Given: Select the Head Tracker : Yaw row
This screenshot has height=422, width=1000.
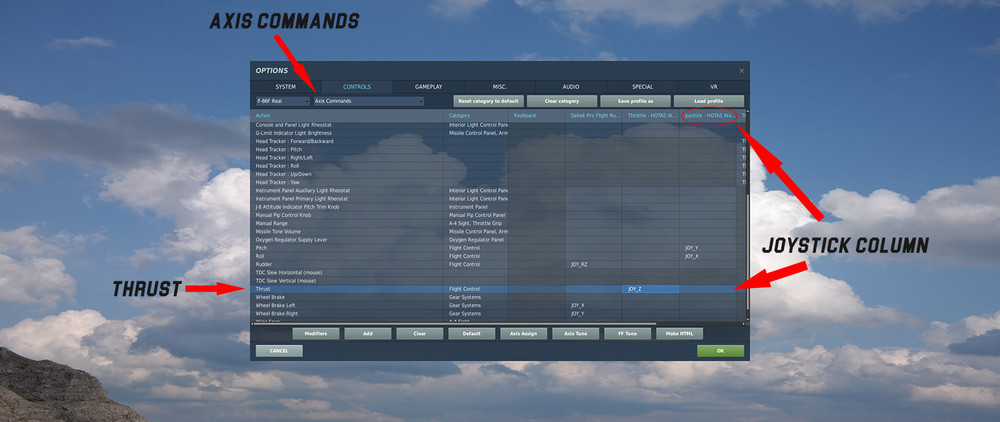Looking at the screenshot, I should coord(497,182).
